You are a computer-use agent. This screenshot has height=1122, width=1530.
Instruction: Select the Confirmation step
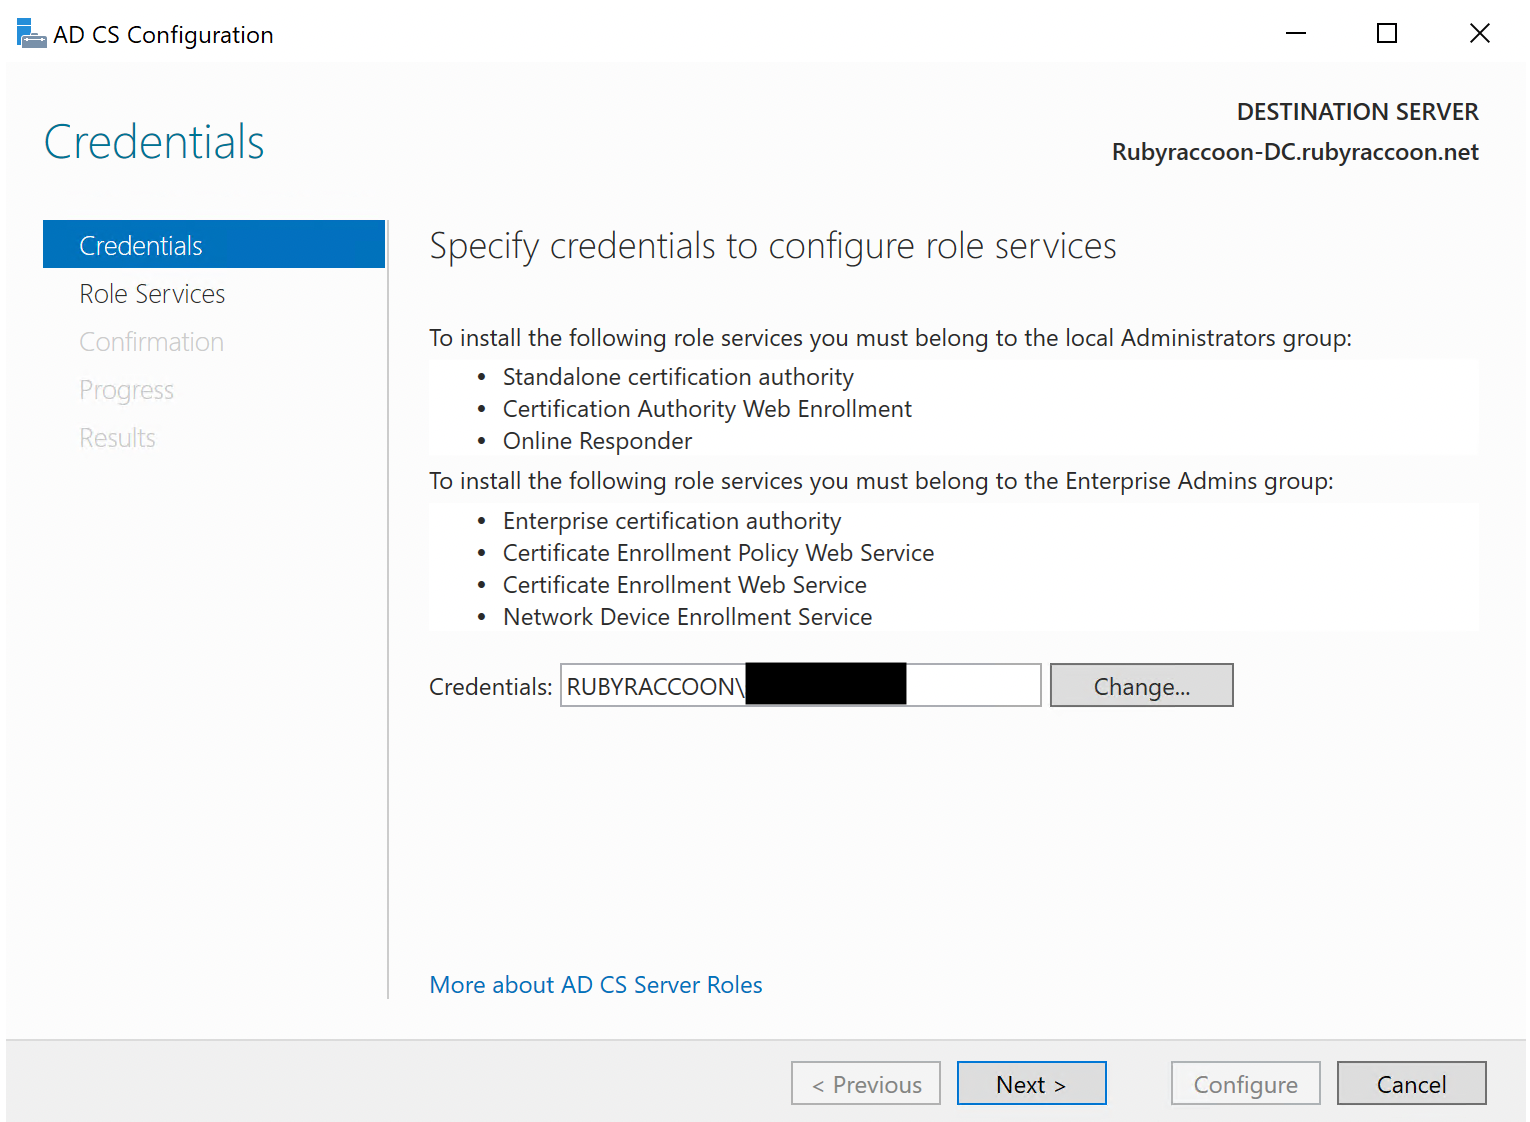pyautogui.click(x=151, y=341)
